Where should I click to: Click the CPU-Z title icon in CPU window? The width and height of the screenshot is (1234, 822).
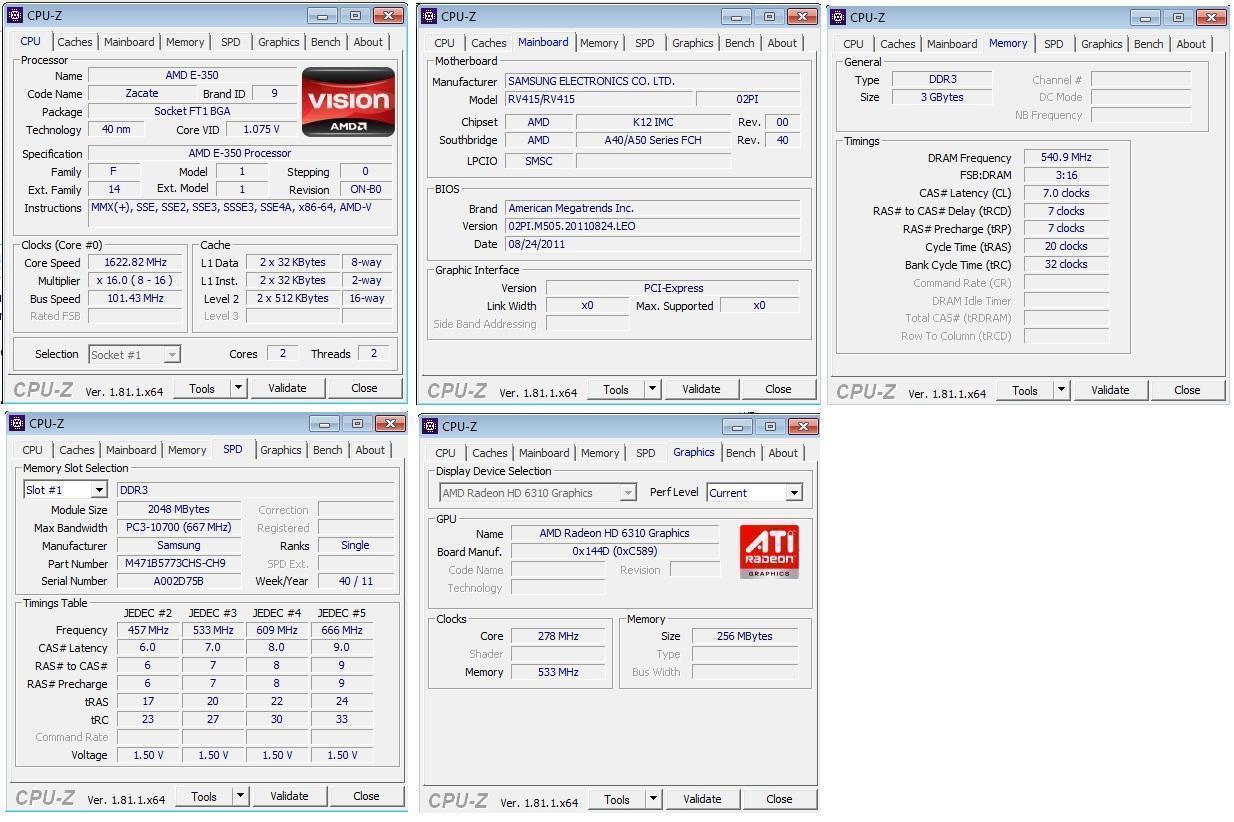coord(15,16)
